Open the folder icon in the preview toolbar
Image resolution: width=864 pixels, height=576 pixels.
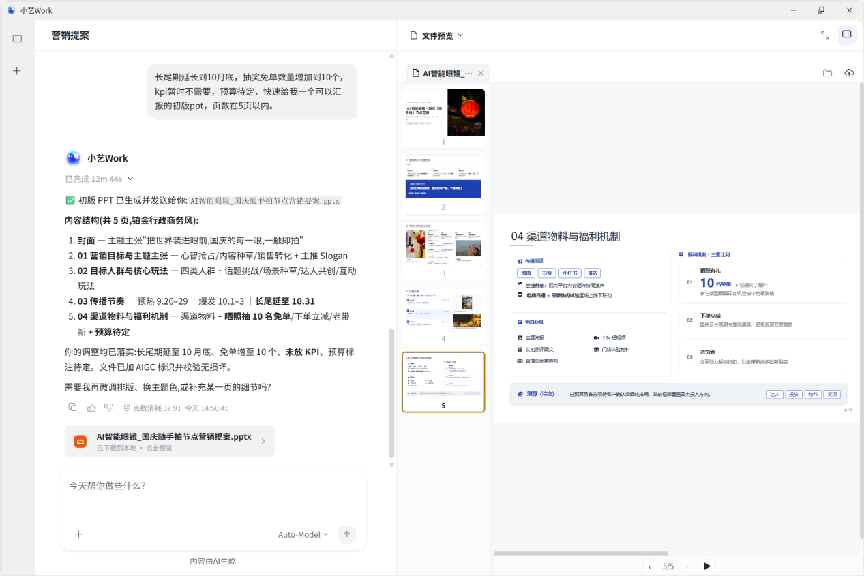pyautogui.click(x=827, y=73)
